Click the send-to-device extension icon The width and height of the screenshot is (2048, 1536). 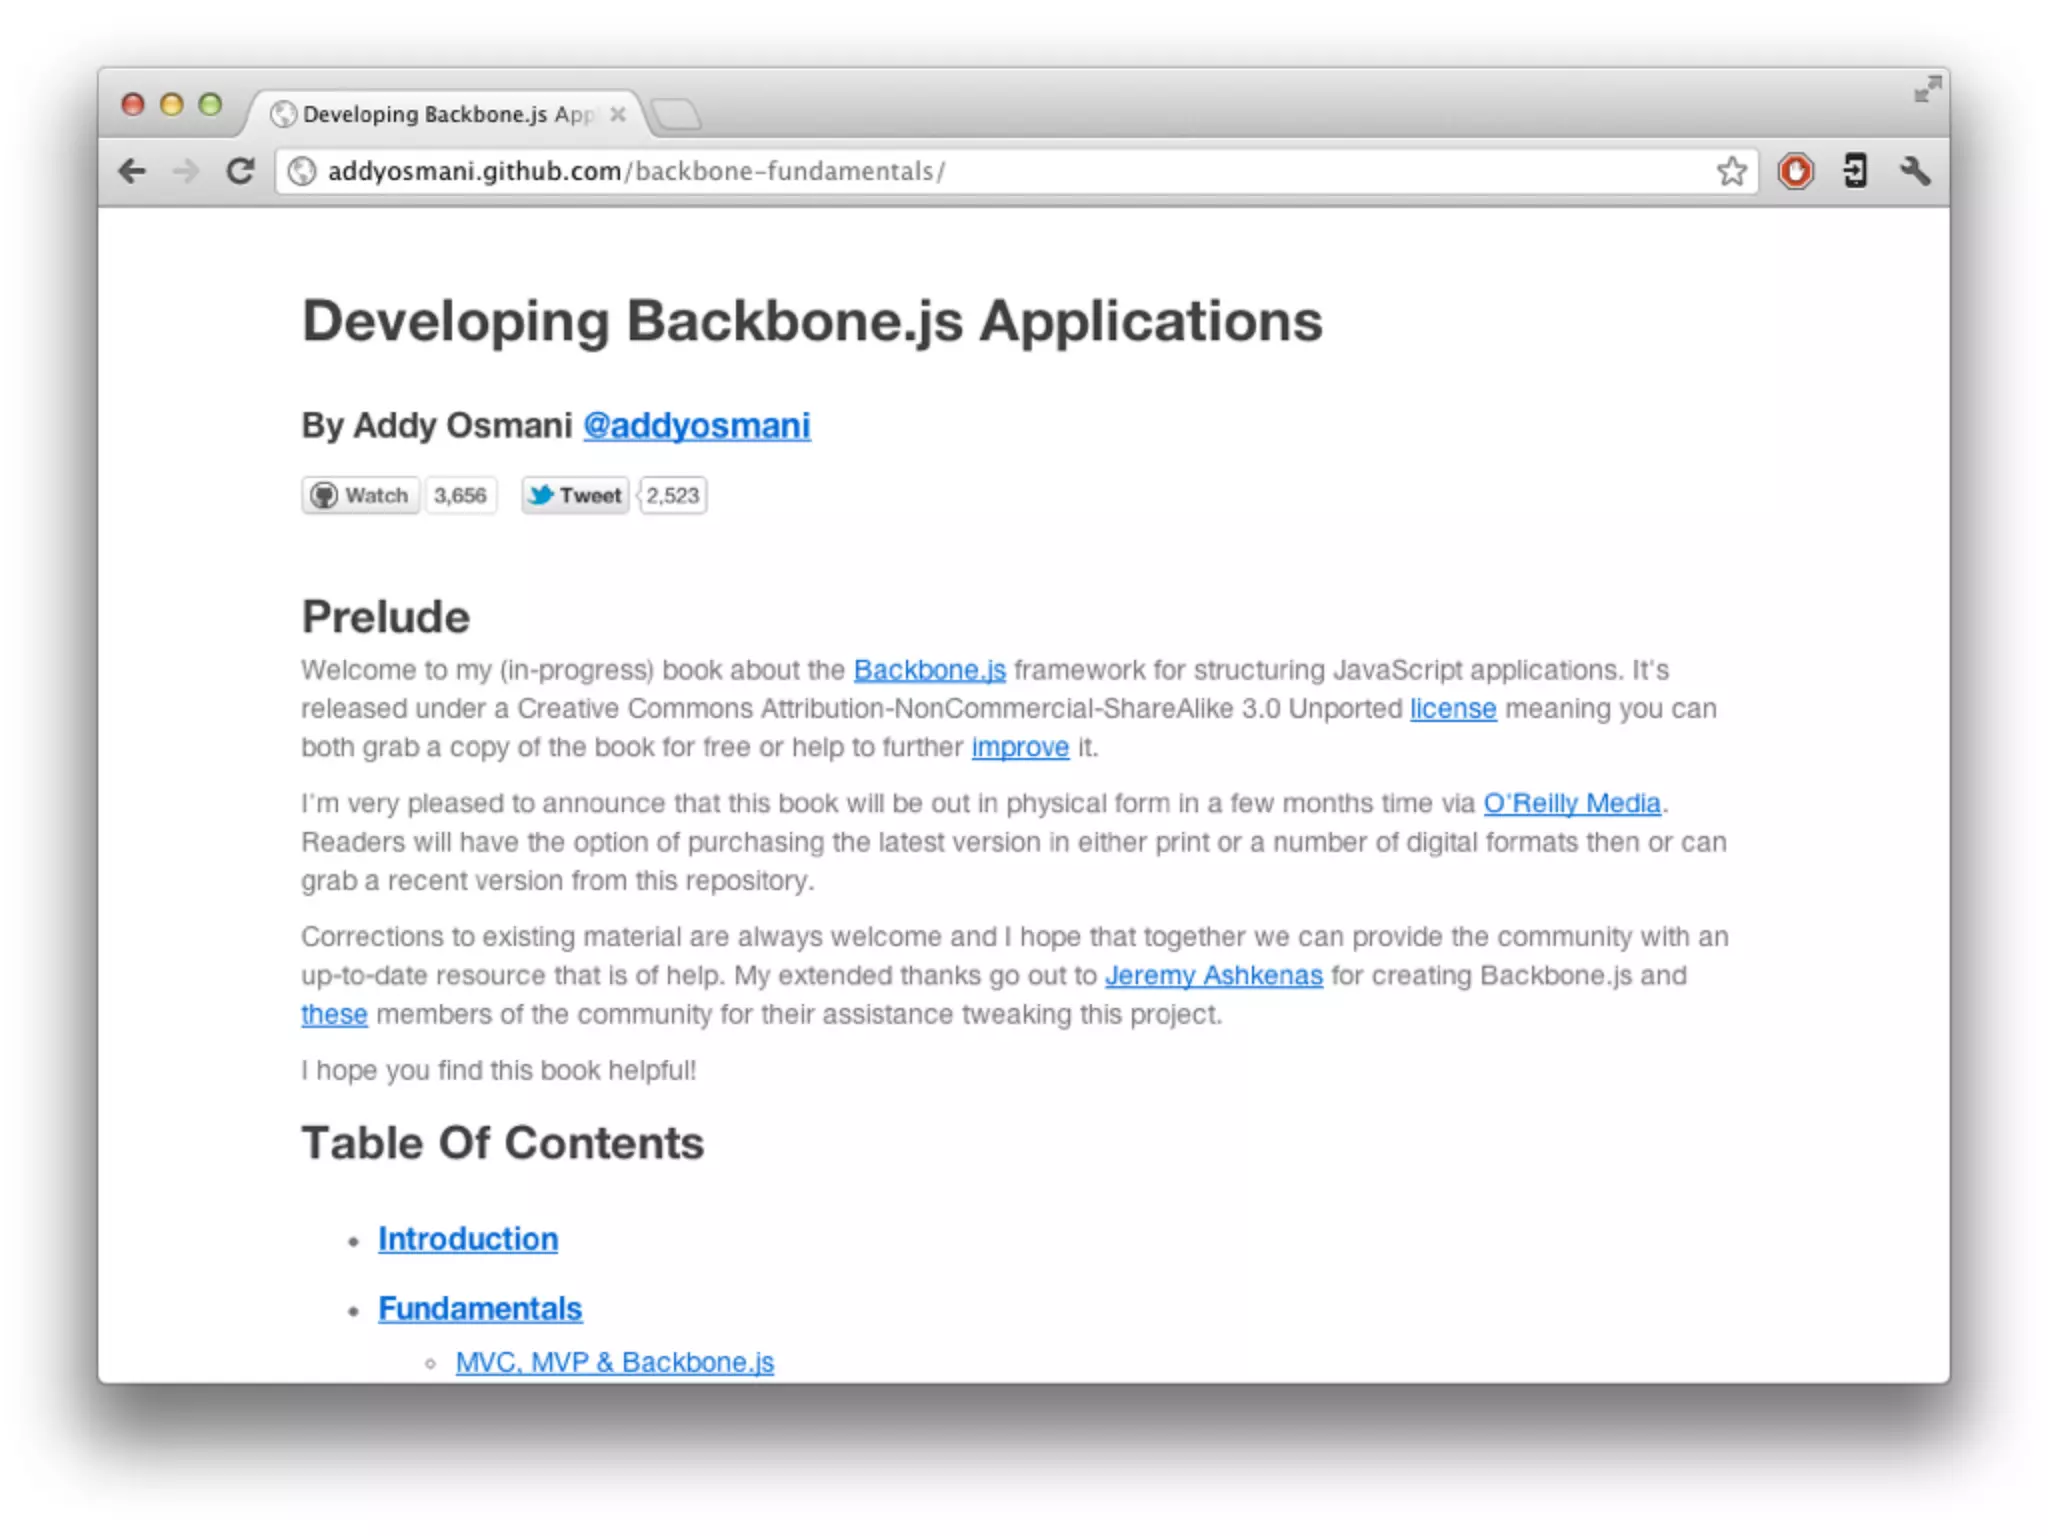point(1855,171)
